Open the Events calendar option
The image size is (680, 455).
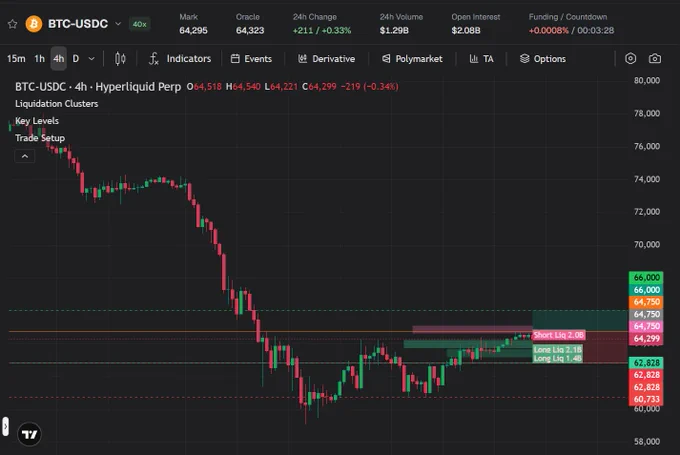pos(251,59)
